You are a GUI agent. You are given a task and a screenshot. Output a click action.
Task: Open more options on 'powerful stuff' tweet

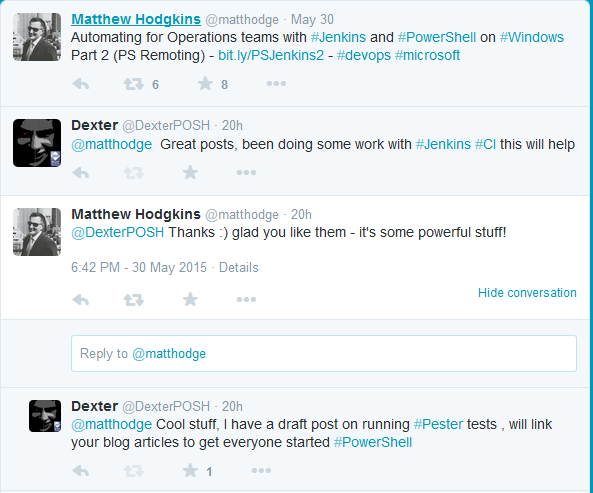tap(246, 300)
